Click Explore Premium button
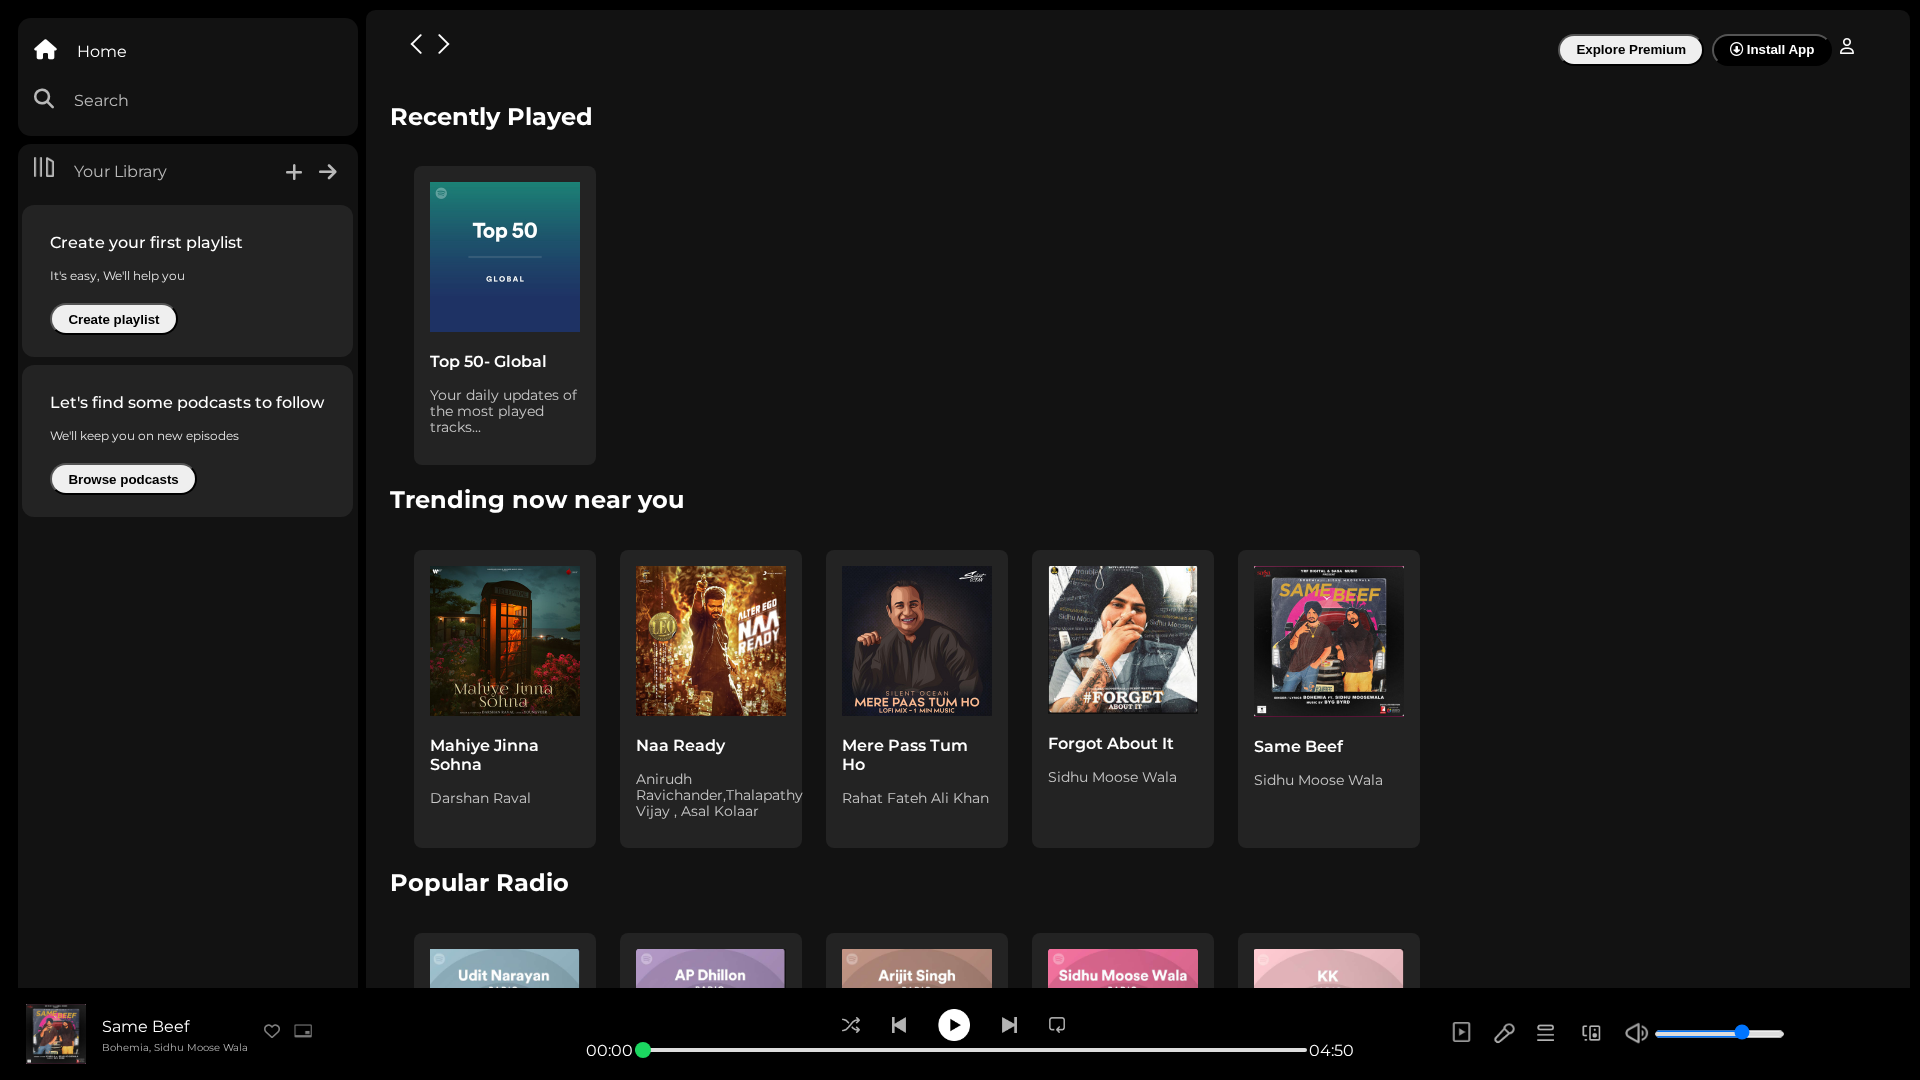The image size is (1920, 1080). click(1630, 50)
